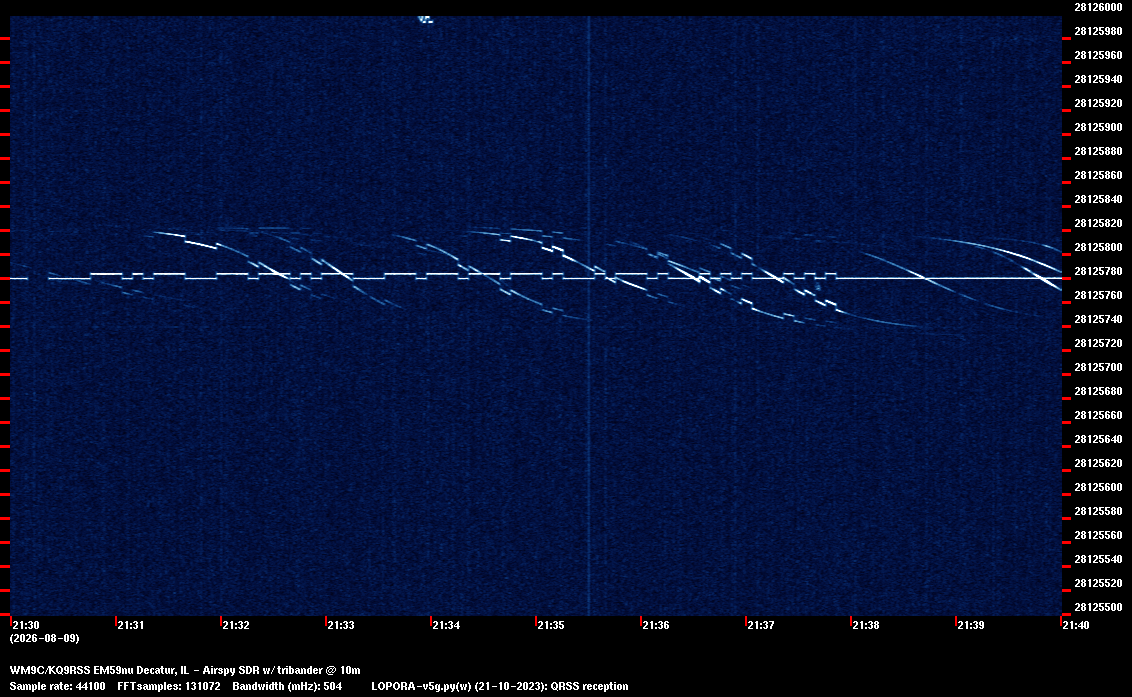Click the (2026-08-09) date text

44,638
